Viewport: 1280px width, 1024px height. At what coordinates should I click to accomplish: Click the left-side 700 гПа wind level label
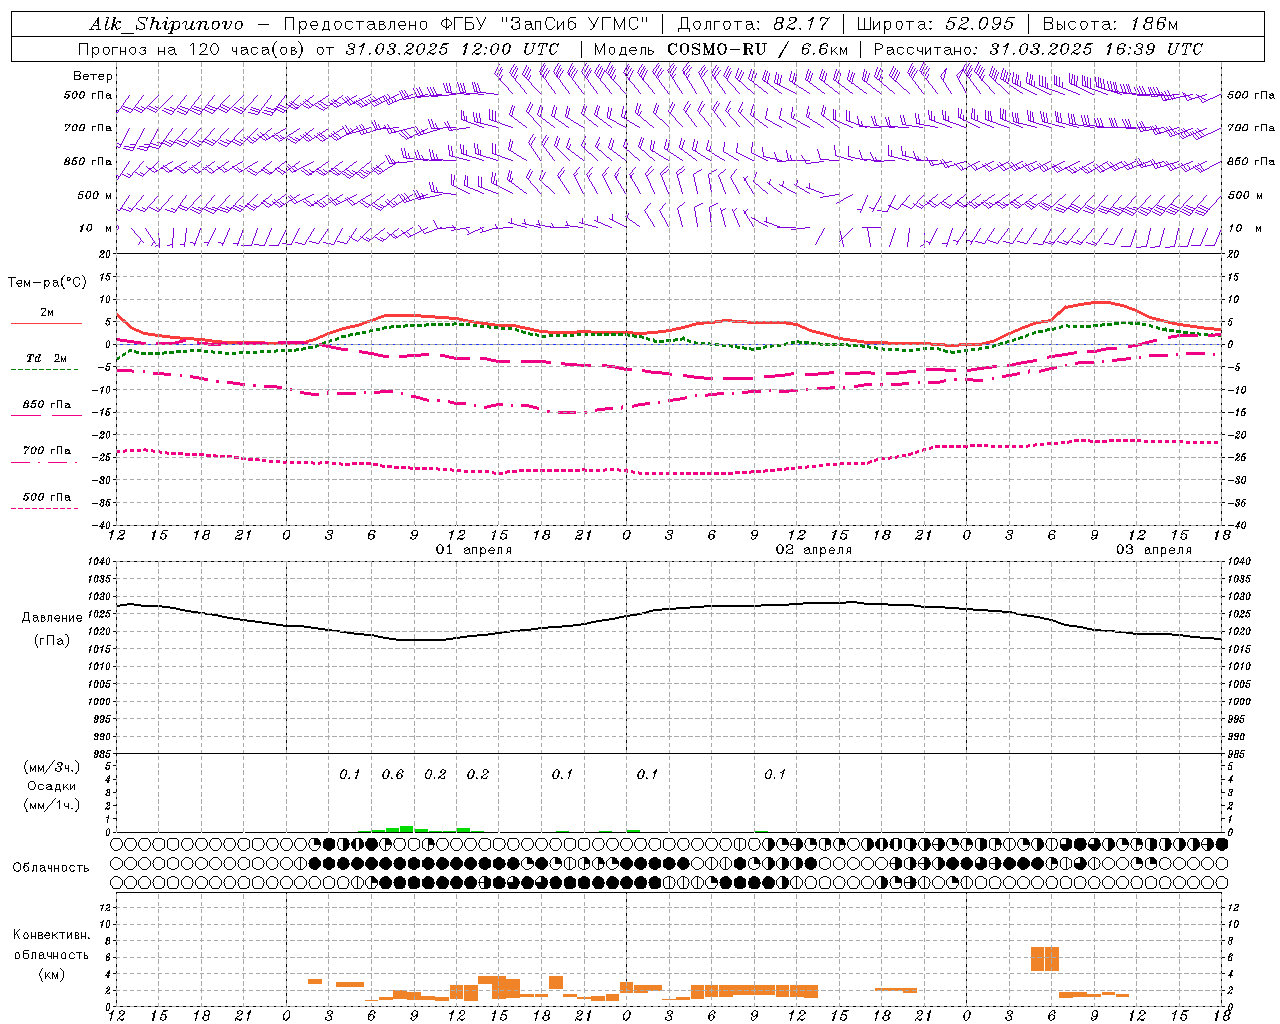[88, 128]
